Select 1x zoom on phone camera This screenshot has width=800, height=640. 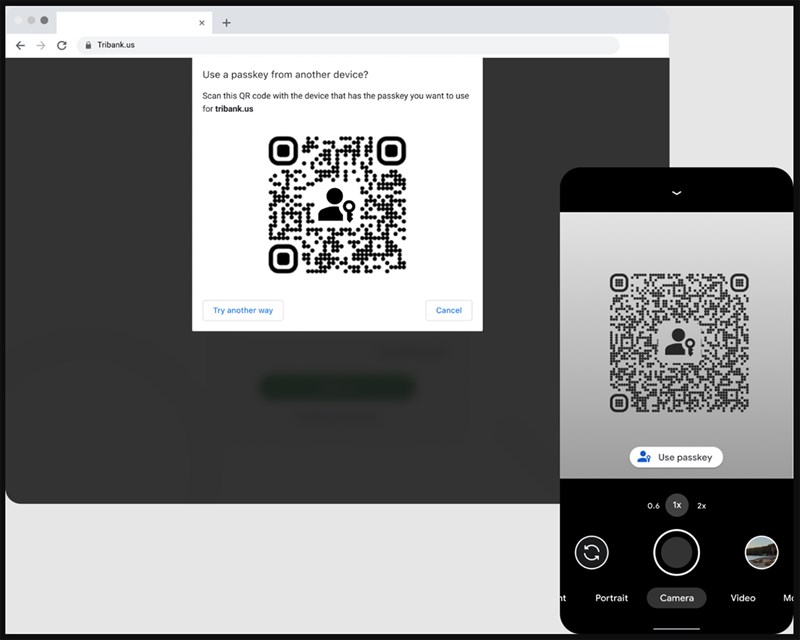tap(677, 505)
